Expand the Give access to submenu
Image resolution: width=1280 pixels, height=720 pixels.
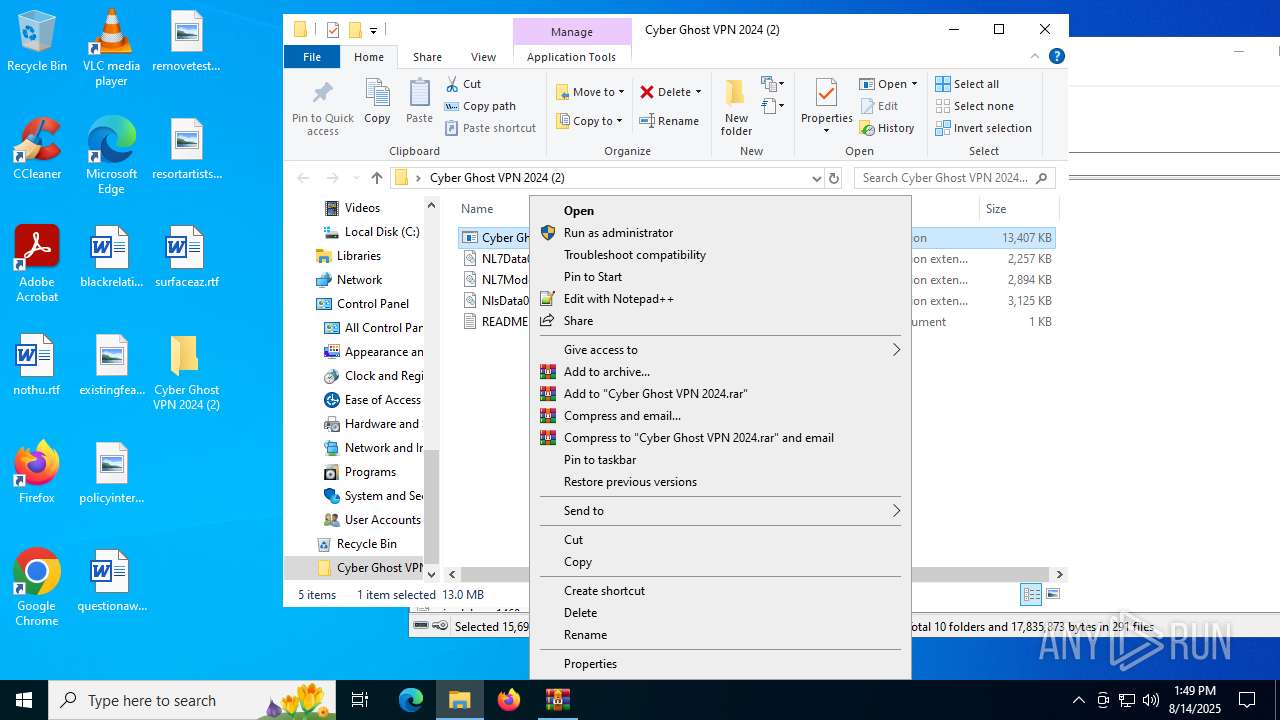720,350
